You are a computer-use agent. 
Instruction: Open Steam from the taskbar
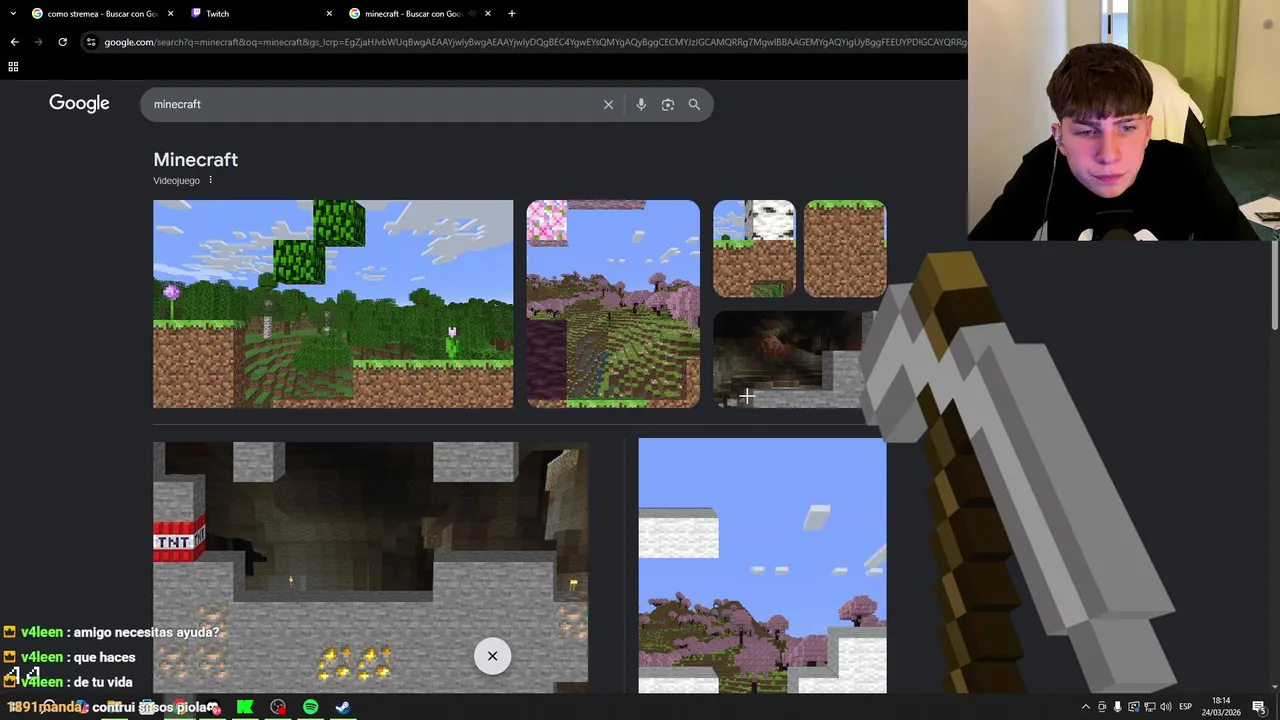pos(342,707)
